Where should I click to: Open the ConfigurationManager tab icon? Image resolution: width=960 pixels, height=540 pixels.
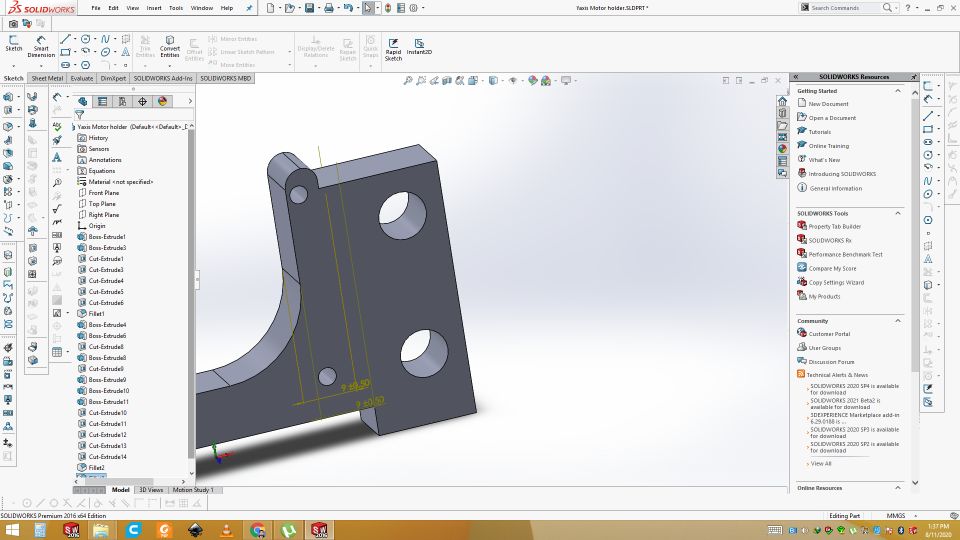[122, 101]
